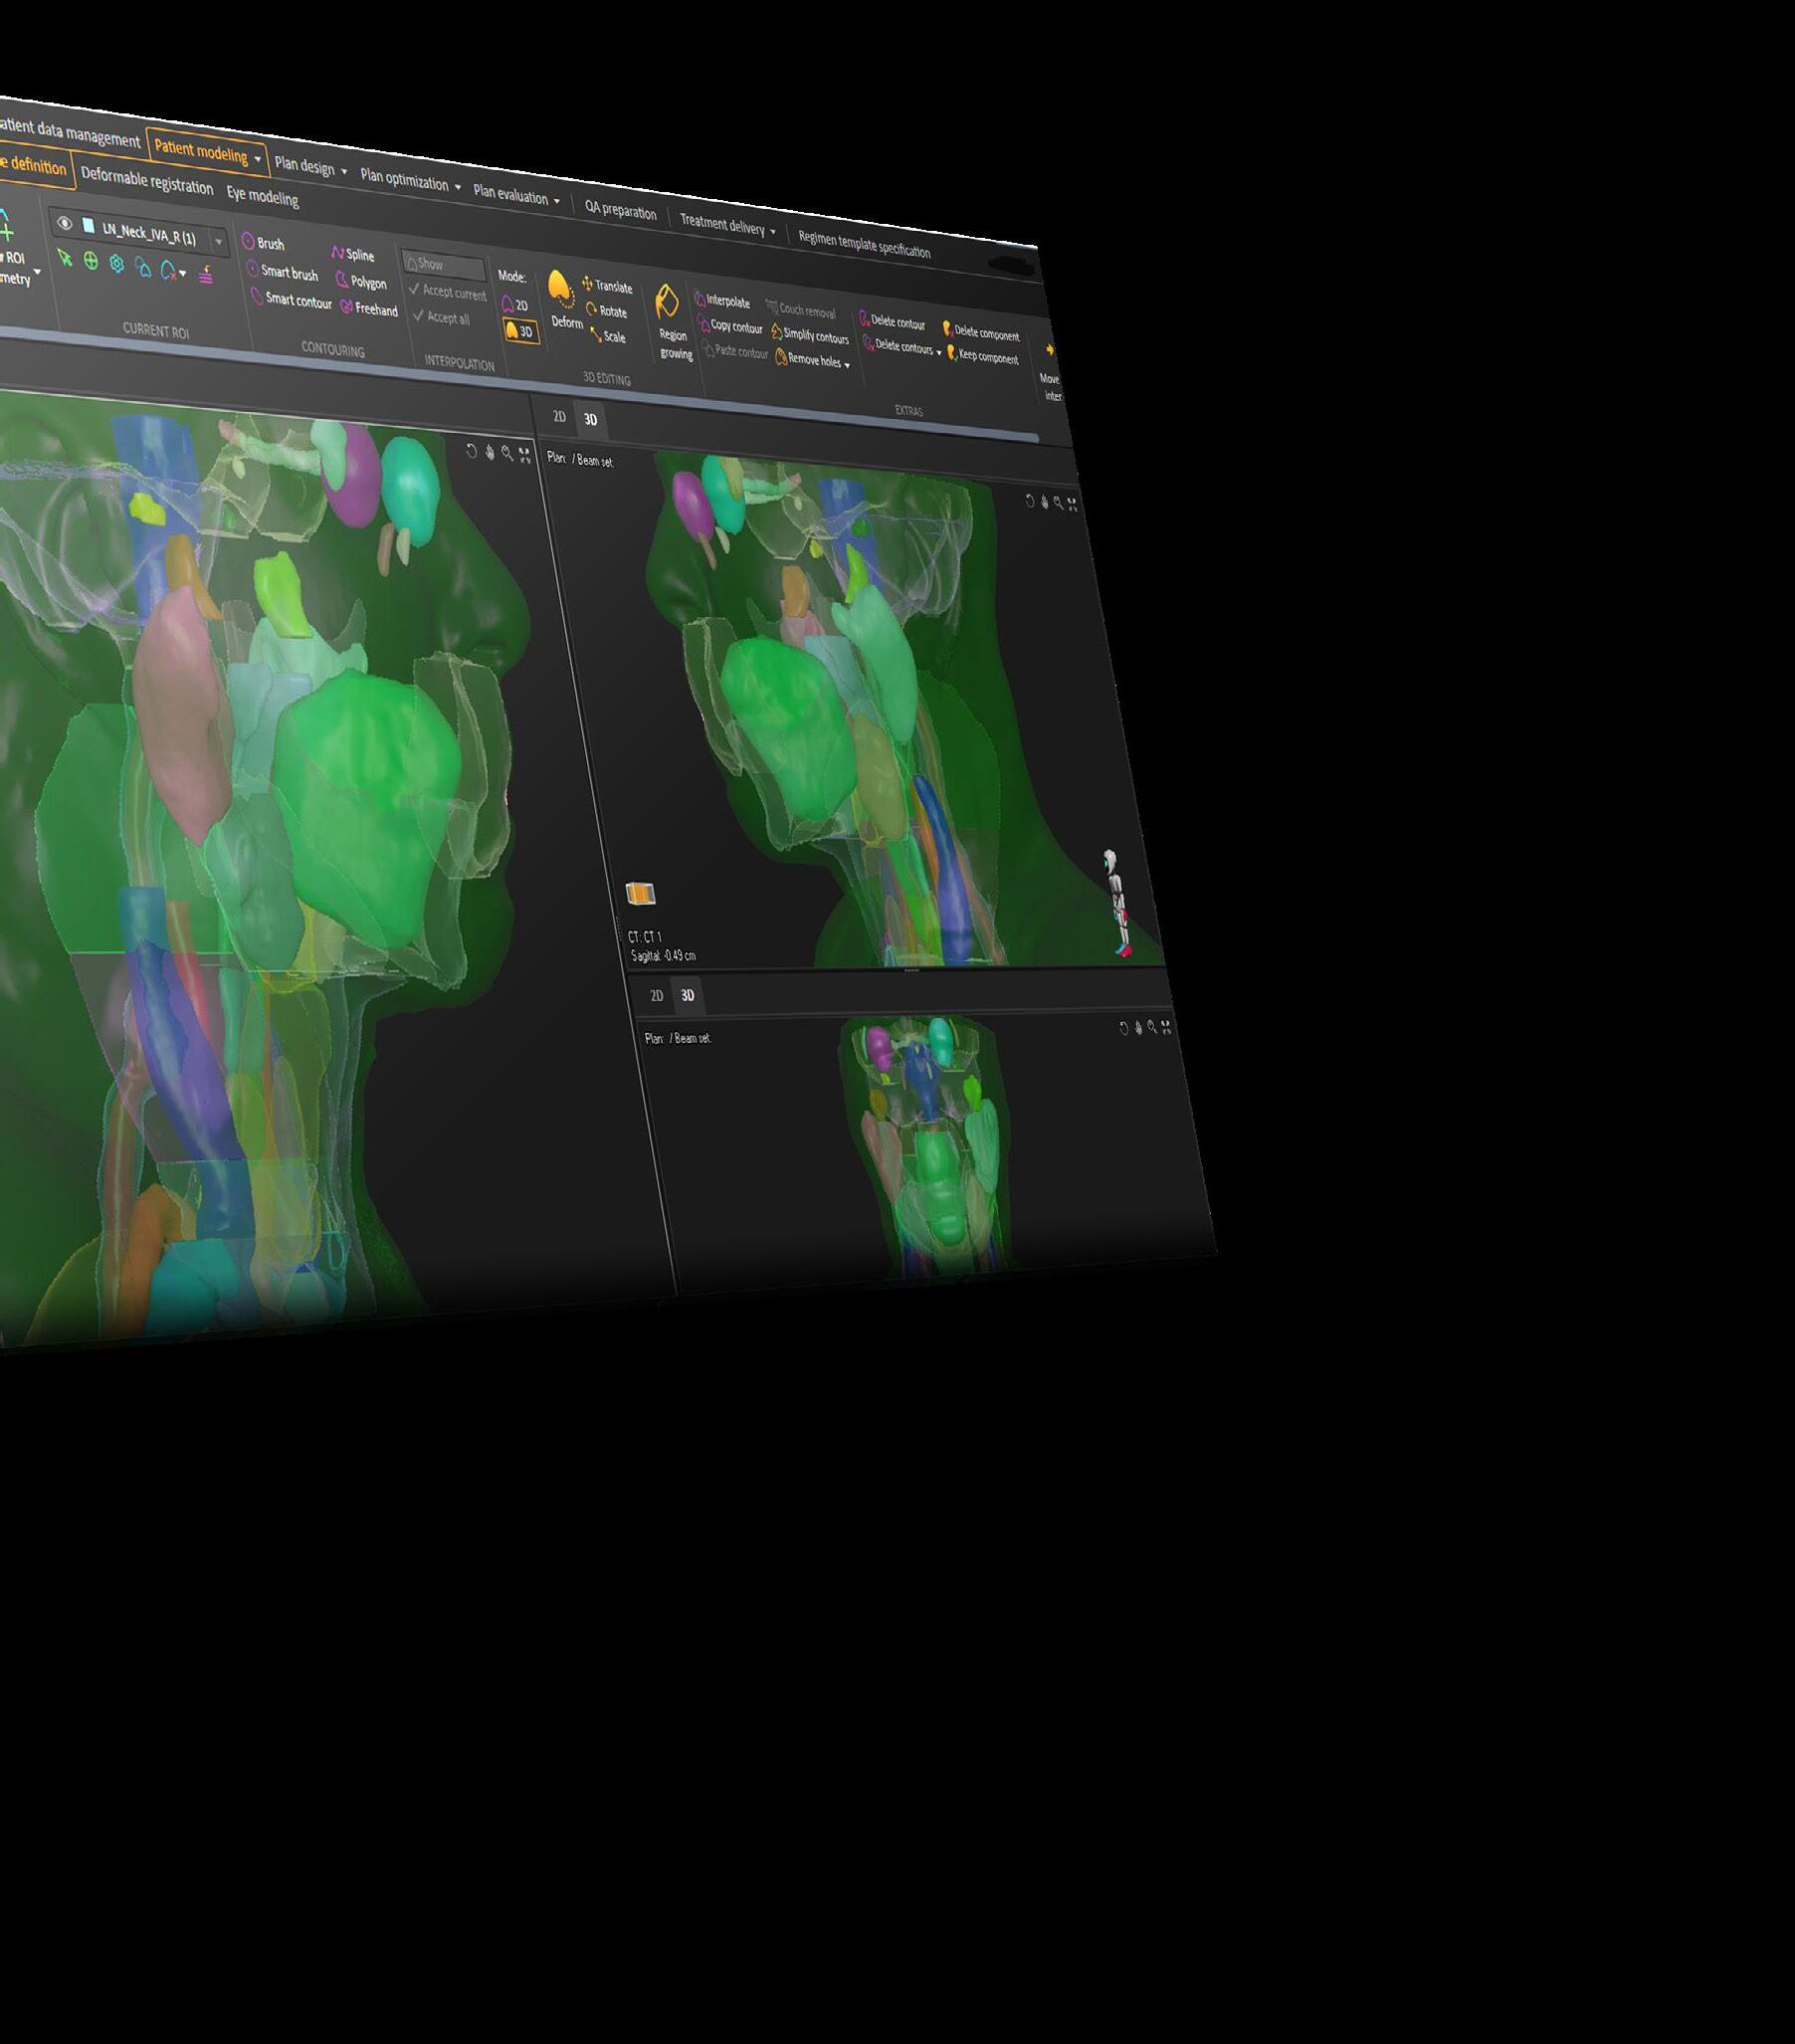
Task: Click Accept all in Interpolation
Action: (442, 317)
